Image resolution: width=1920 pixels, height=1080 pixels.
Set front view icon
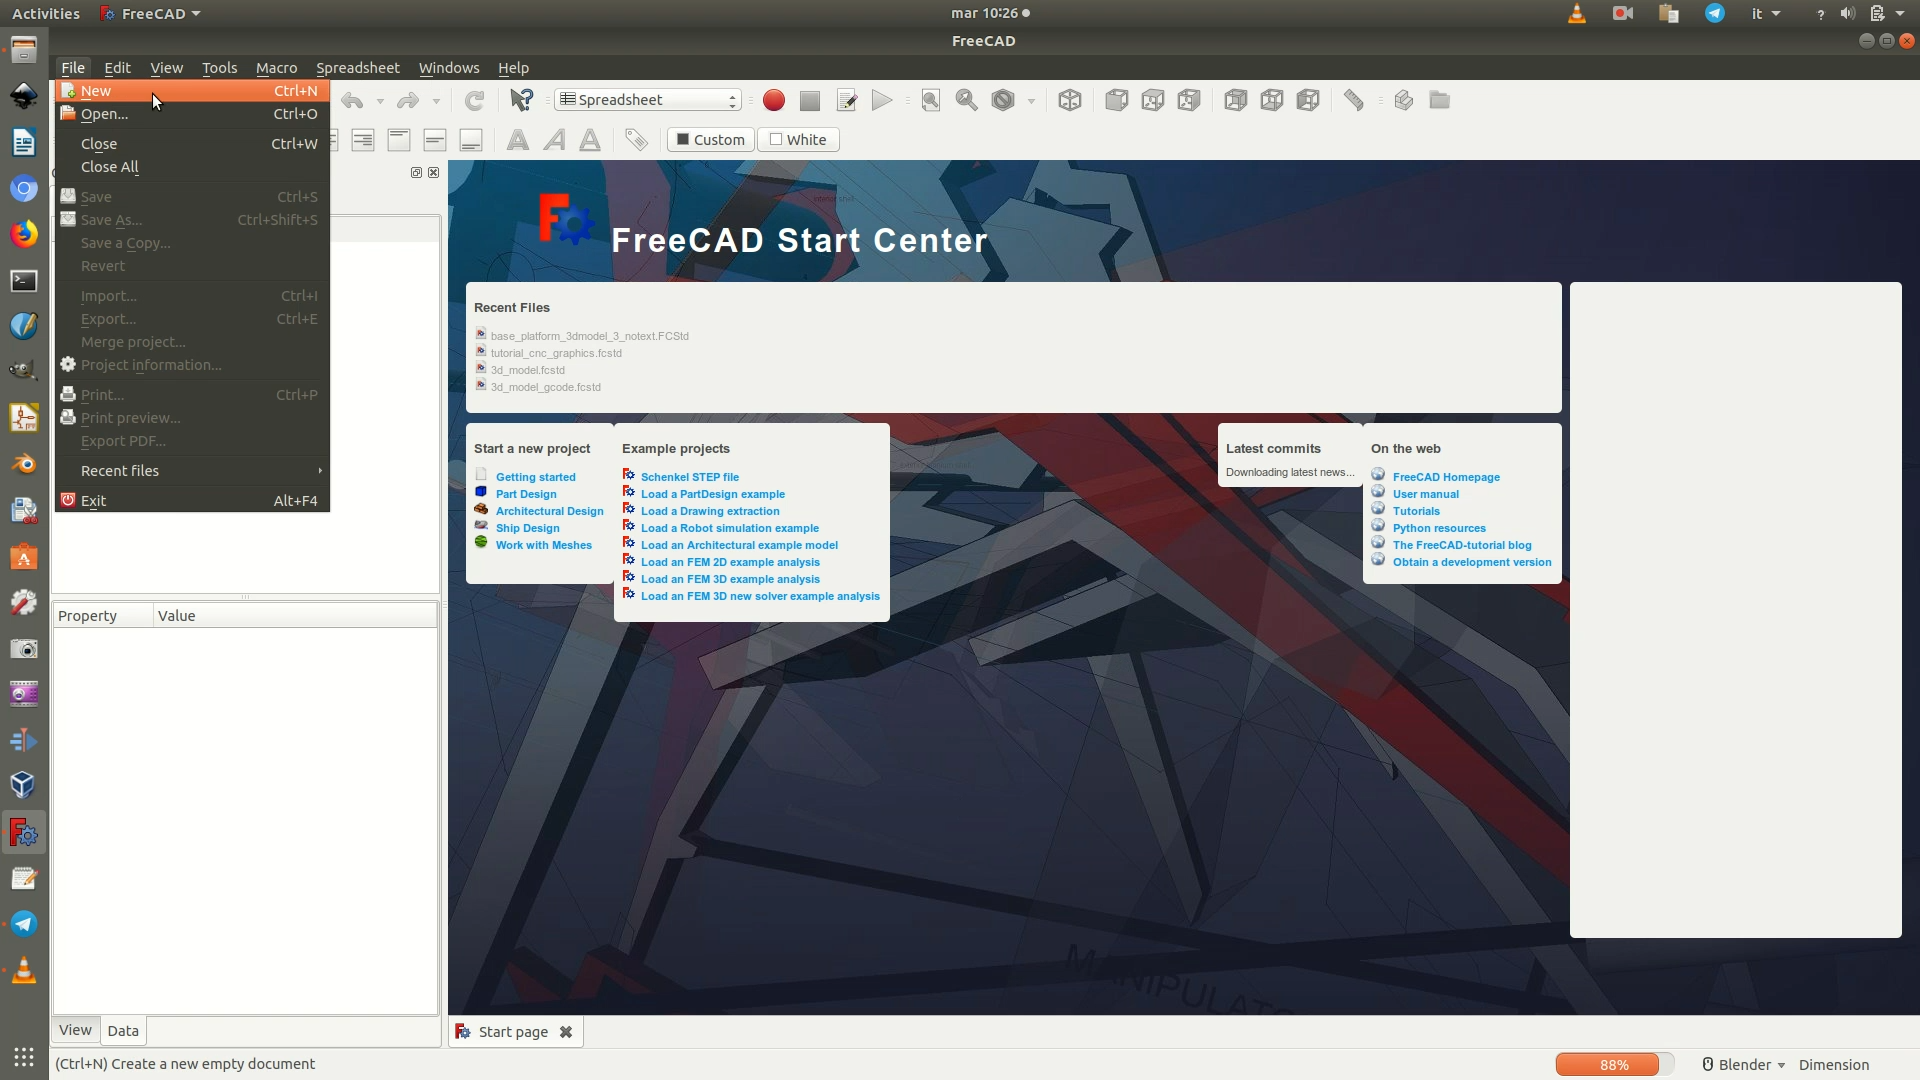[1117, 100]
